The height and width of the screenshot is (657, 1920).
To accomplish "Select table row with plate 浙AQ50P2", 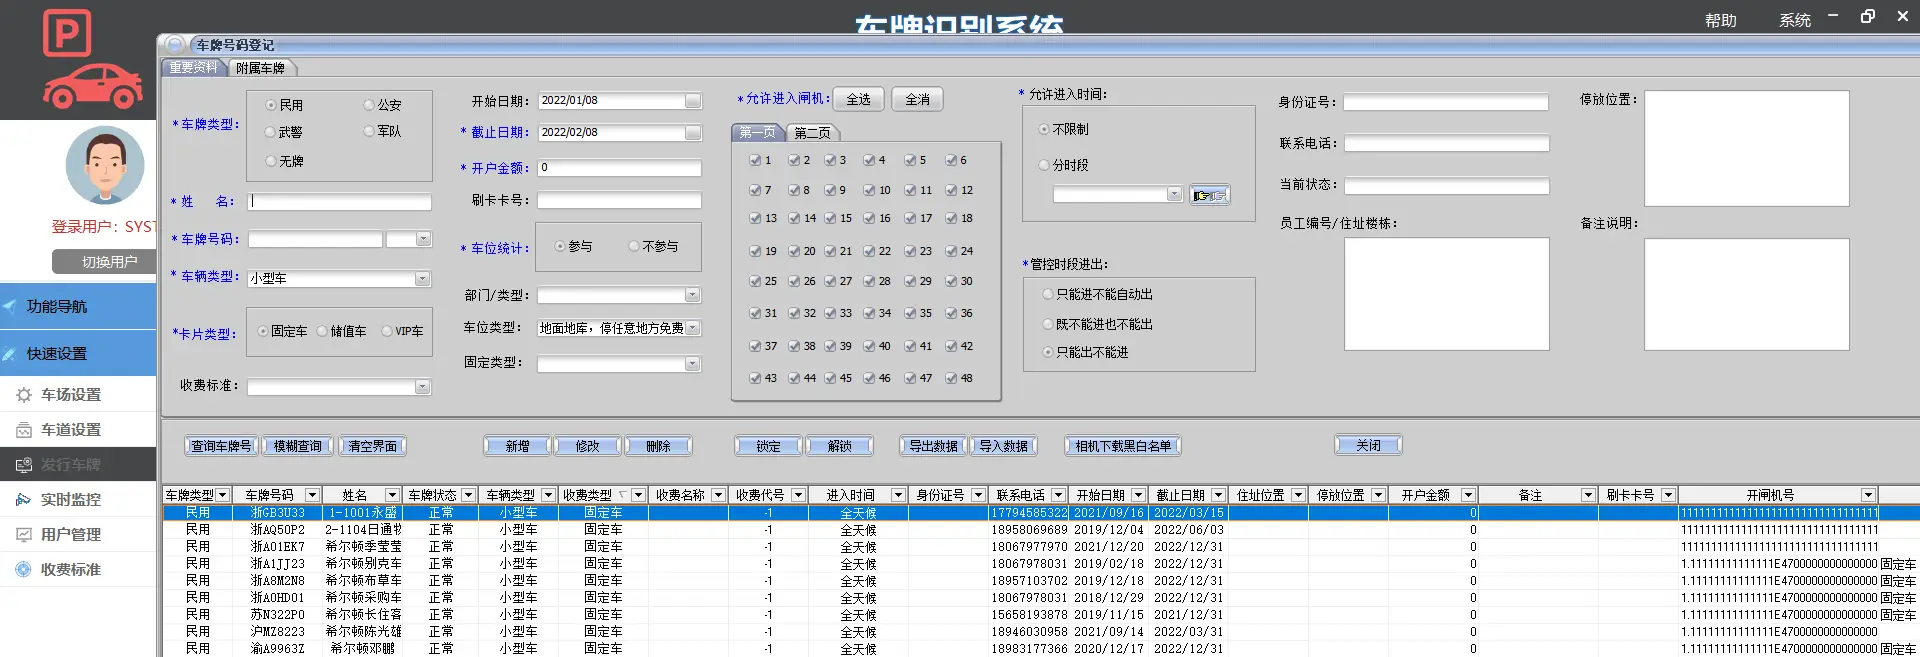I will 1040,530.
